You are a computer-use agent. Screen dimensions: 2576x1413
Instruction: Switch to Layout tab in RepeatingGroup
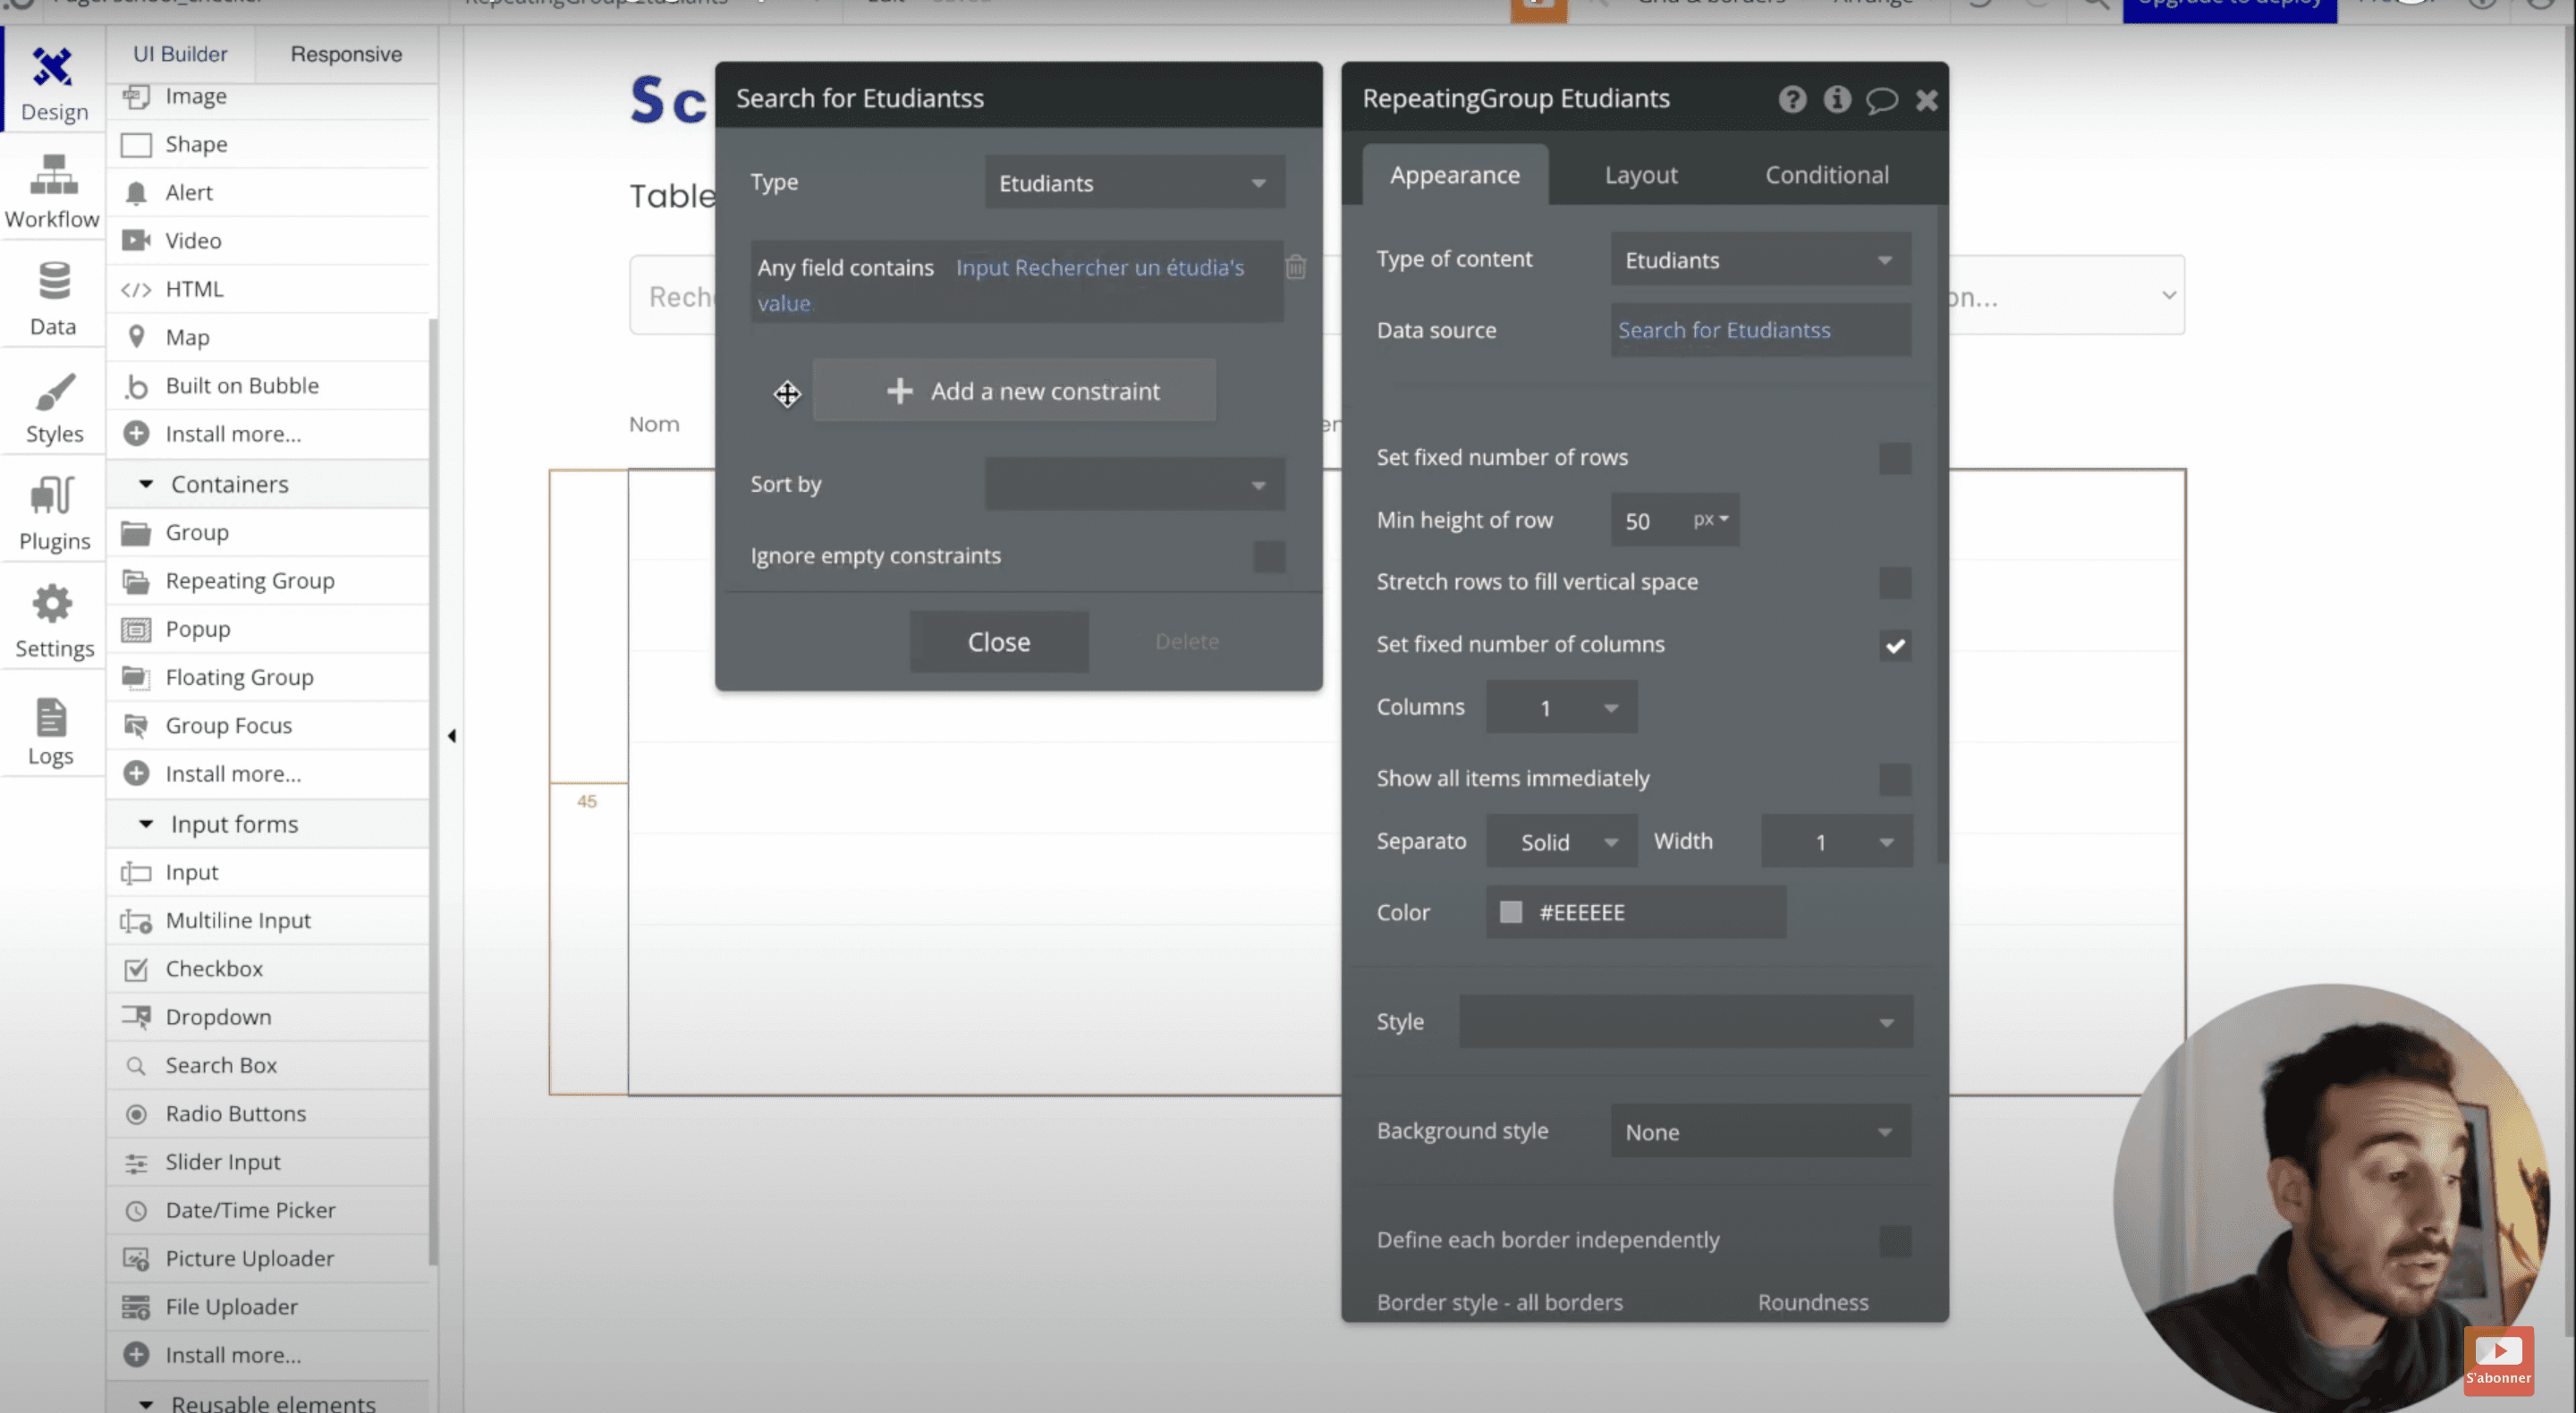[x=1640, y=173]
